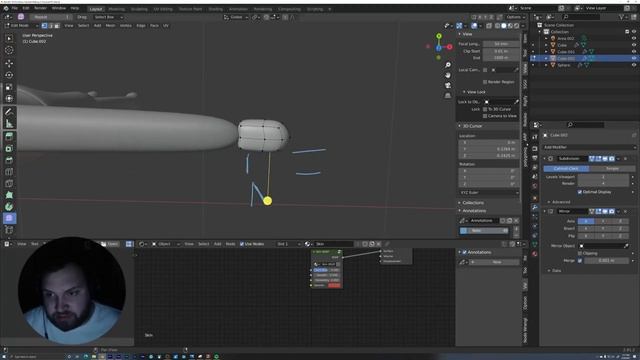Toggle Use Nodes checkbox in node editor
This screenshot has height=360, width=640.
pos(242,244)
